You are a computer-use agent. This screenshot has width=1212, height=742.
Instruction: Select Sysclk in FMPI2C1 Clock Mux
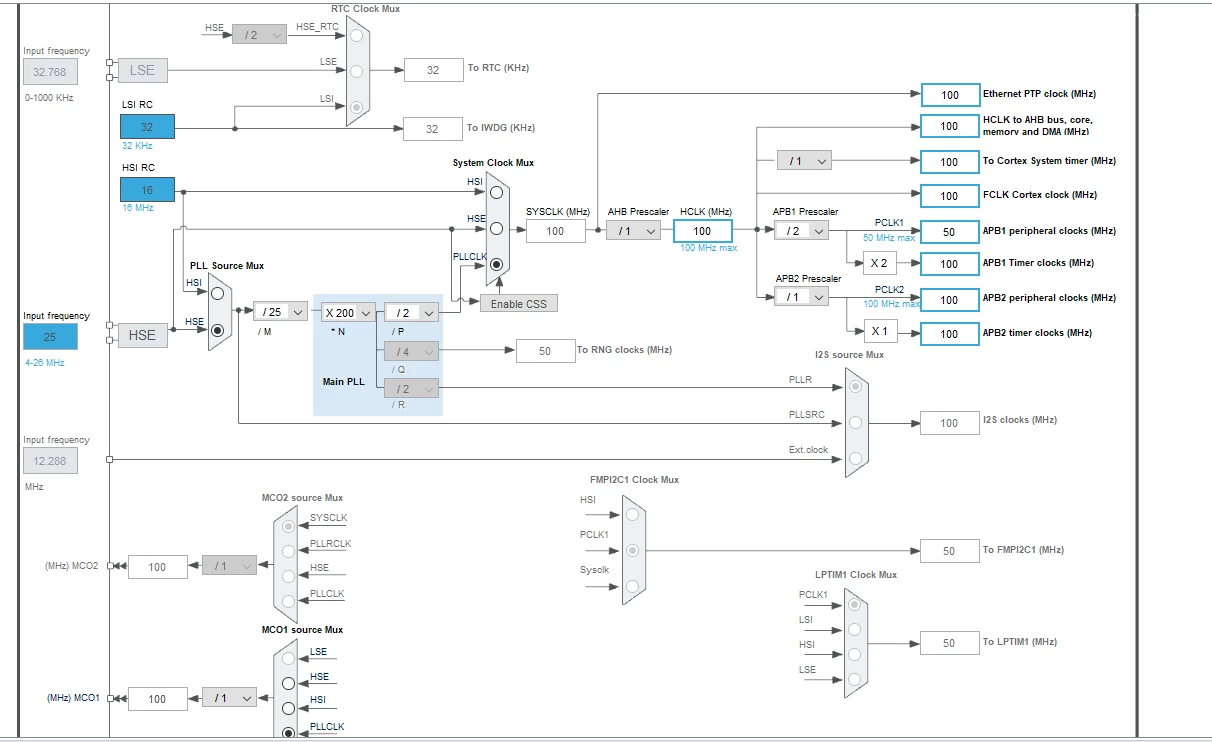(x=631, y=586)
